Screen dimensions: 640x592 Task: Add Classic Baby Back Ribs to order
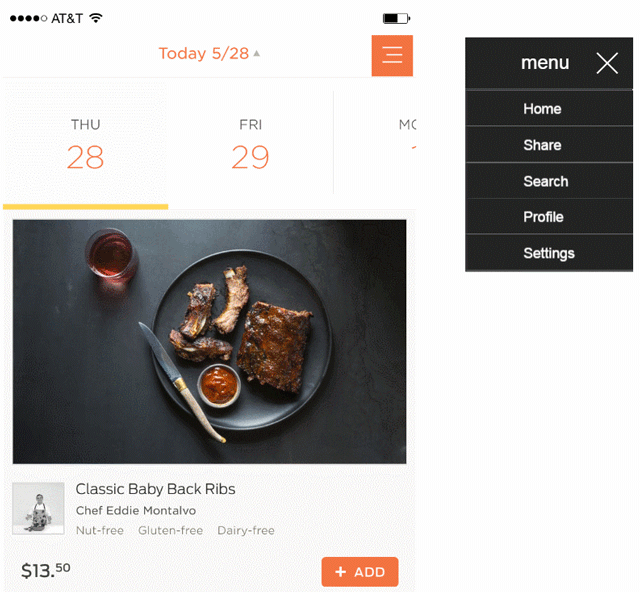point(359,572)
